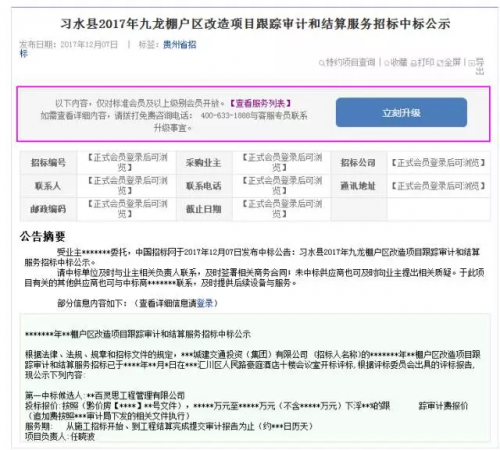Viewport: 500px width, 450px height.
Task: Click the locked value beside 截止日期
Action: [282, 209]
